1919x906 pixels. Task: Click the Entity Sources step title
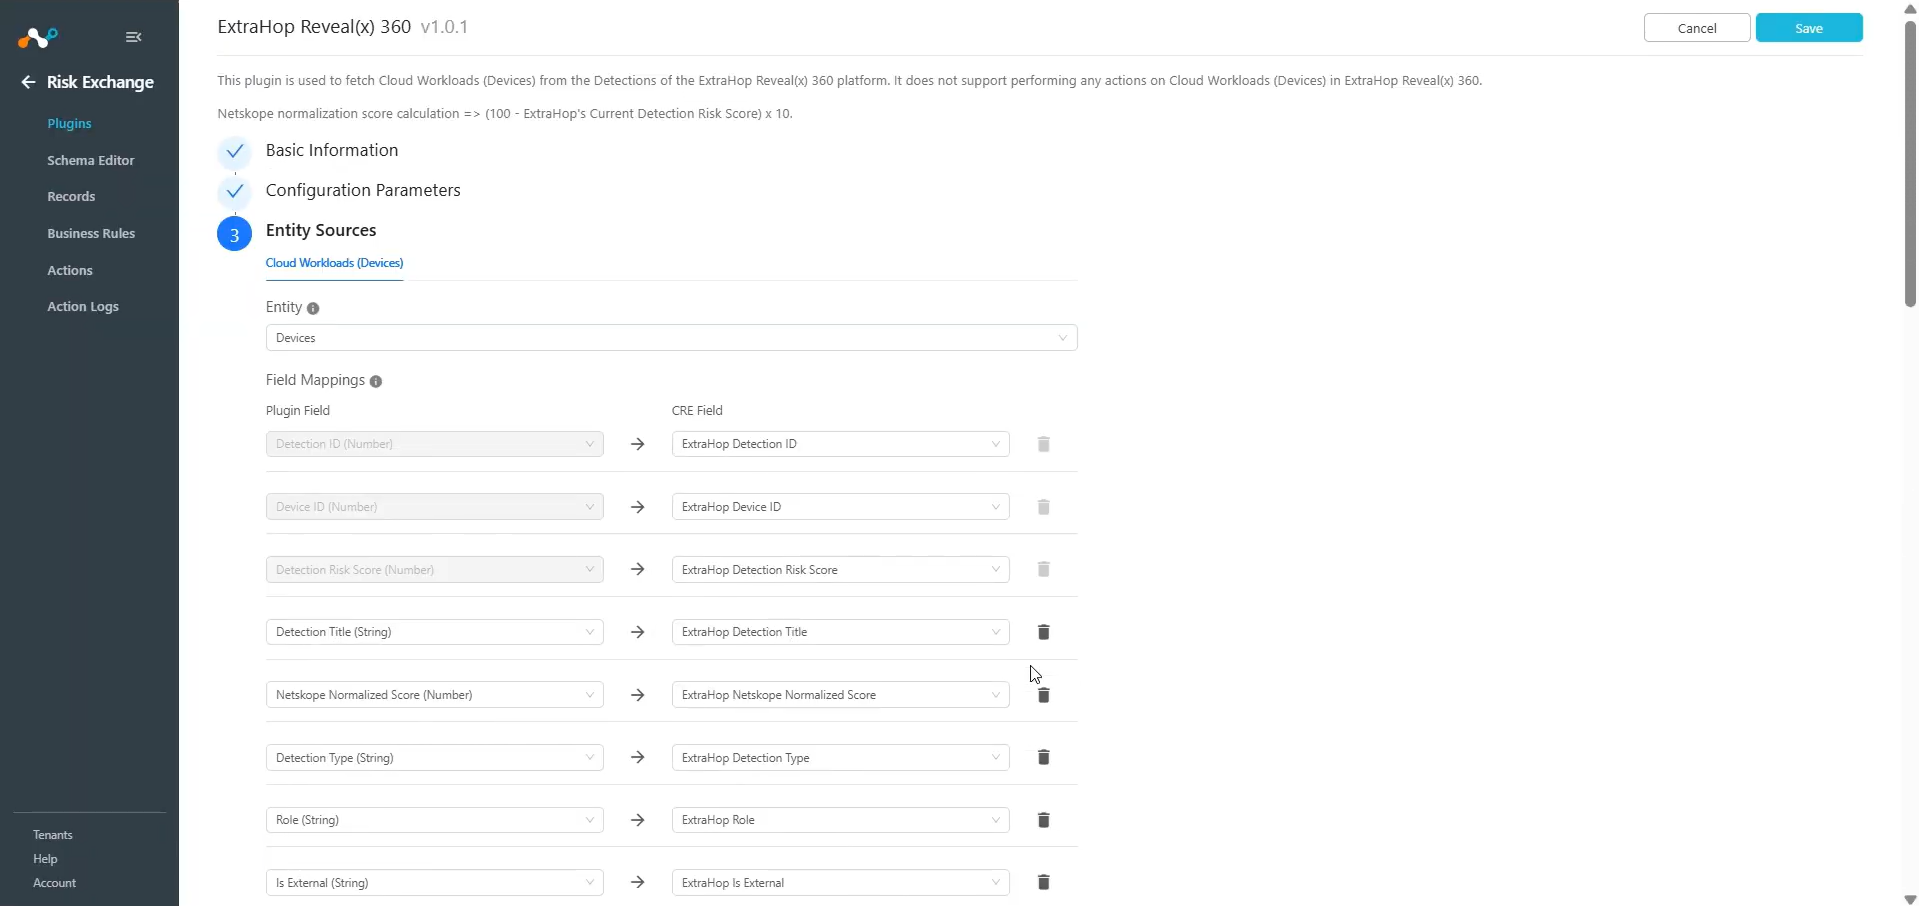321,230
